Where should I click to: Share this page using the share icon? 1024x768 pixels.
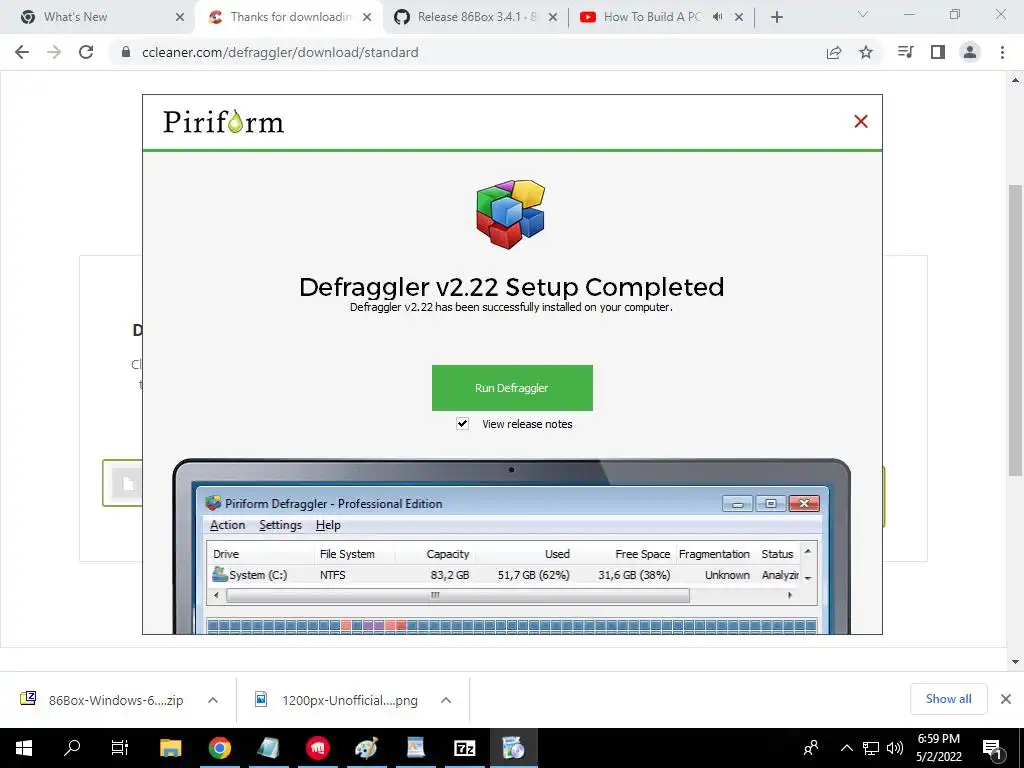tap(834, 52)
